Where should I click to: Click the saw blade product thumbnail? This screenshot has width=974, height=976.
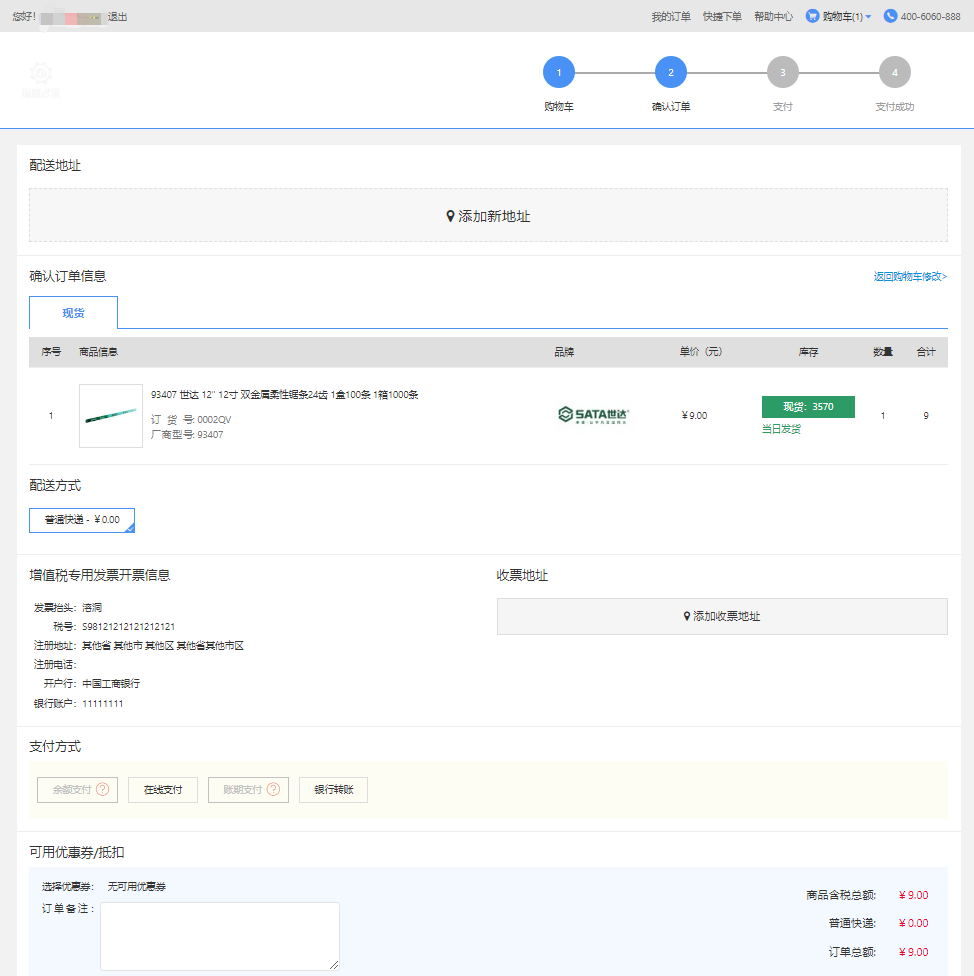pyautogui.click(x=111, y=416)
